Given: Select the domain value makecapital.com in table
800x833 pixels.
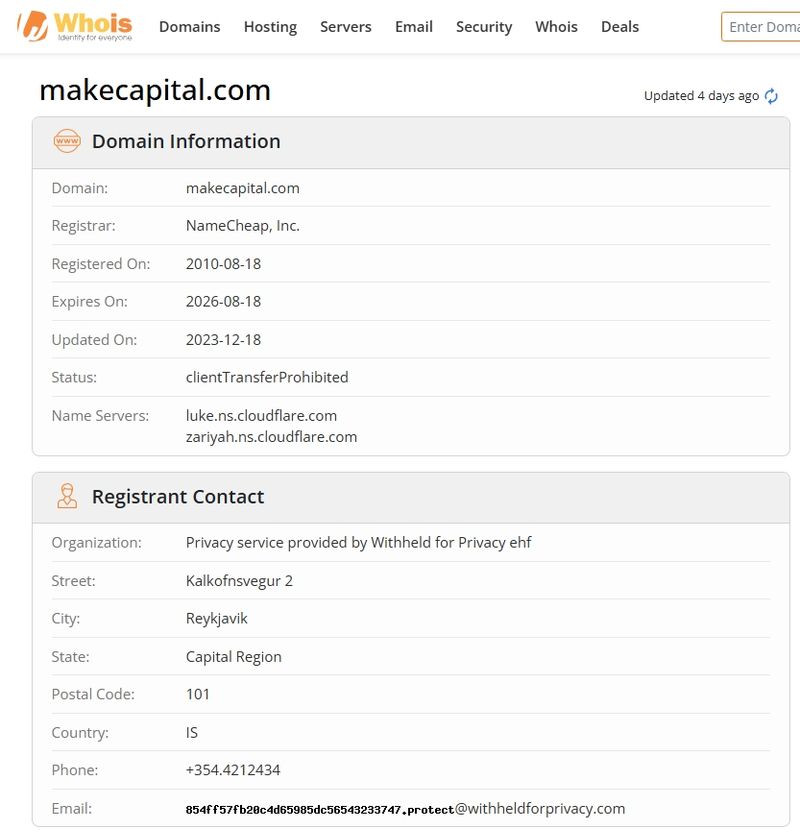Looking at the screenshot, I should point(243,188).
